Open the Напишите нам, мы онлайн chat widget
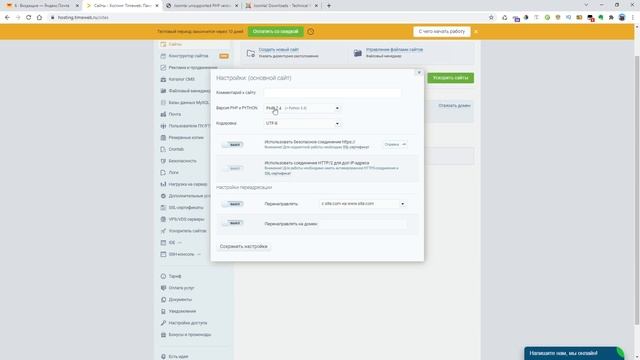The width and height of the screenshot is (640, 360). point(573,353)
